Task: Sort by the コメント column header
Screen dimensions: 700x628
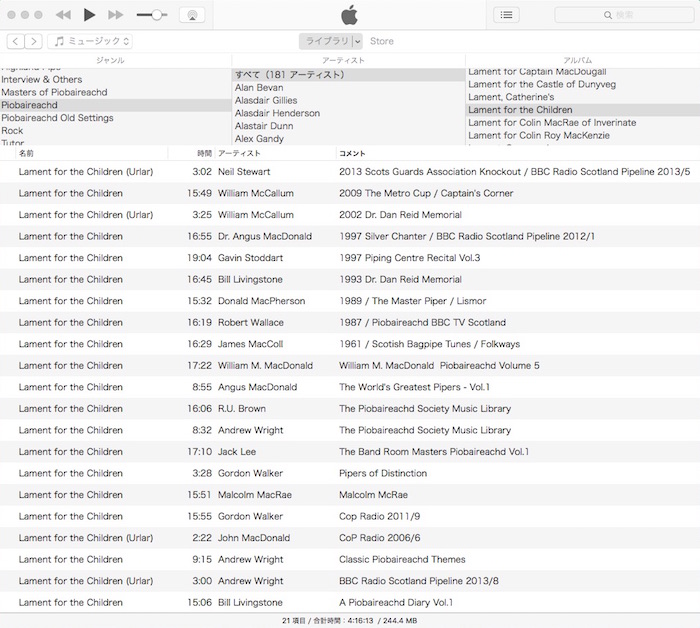Action: (x=353, y=153)
